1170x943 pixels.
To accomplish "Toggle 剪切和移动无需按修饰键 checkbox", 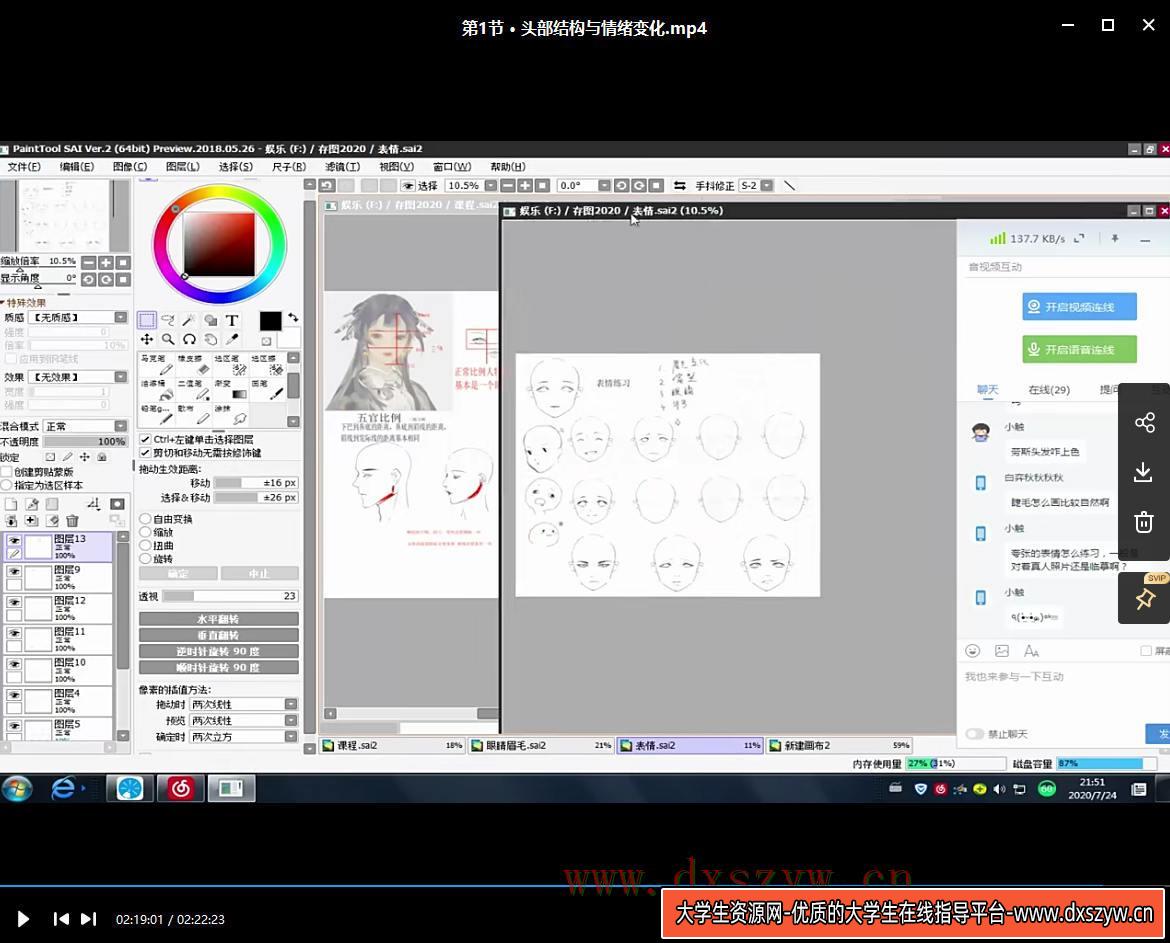I will tap(146, 453).
